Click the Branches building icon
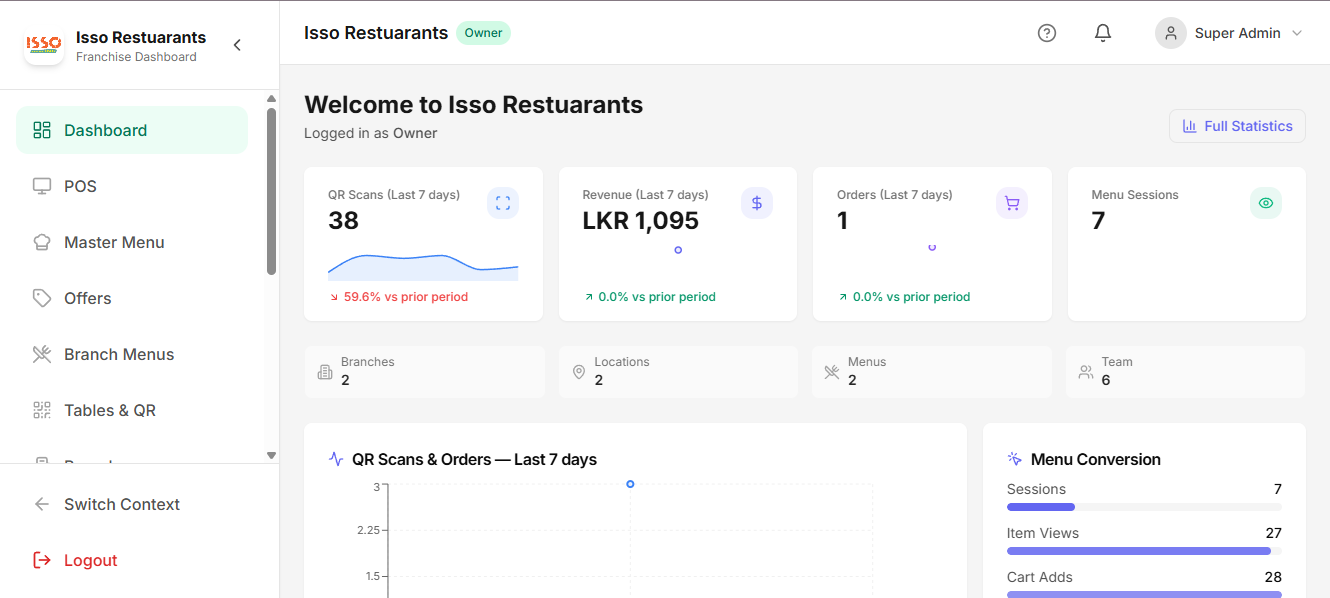Image resolution: width=1330 pixels, height=598 pixels. (x=325, y=372)
